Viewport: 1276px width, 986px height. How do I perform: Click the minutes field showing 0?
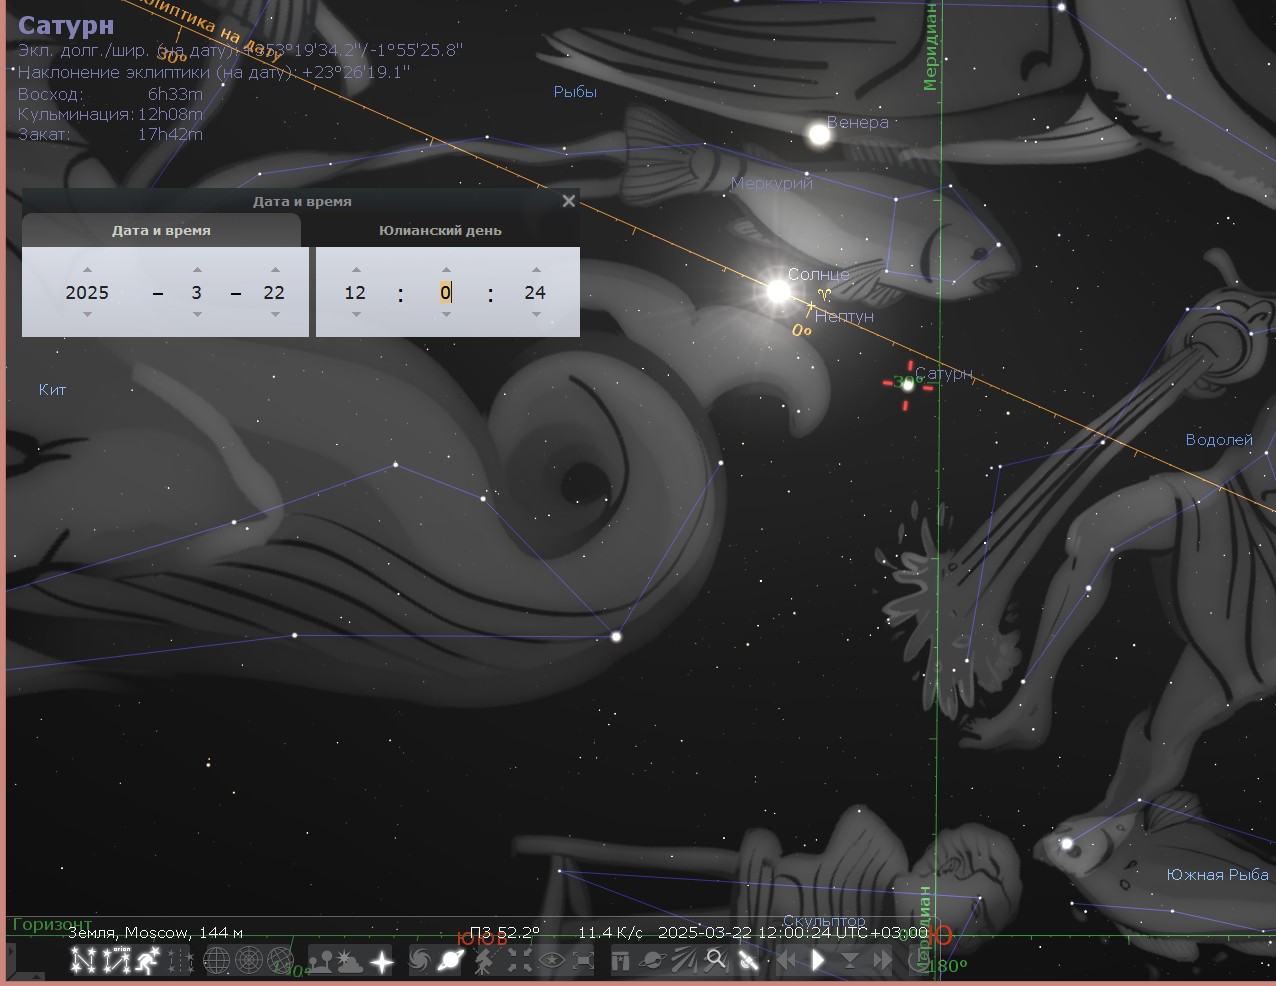click(x=446, y=292)
